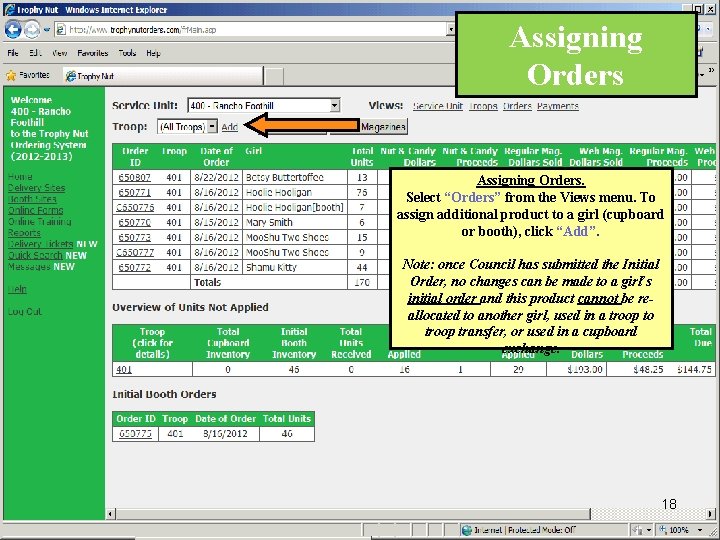Open initial booth order 650775
This screenshot has height=540, width=720.
point(135,433)
